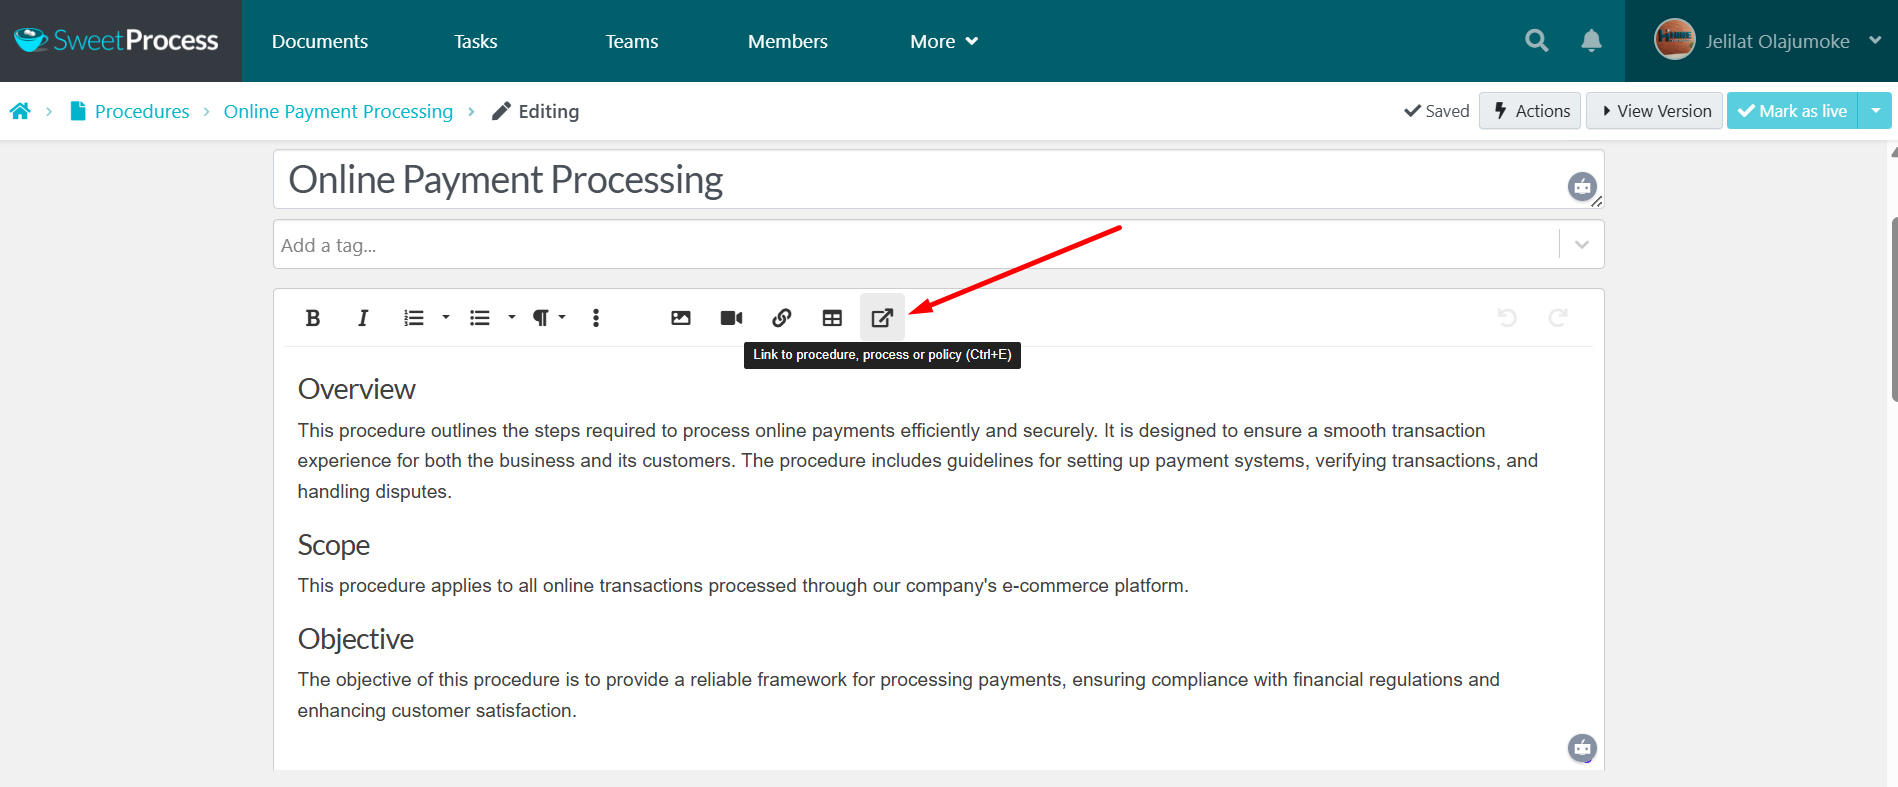Screen dimensions: 1898x787
Task: Open the Tasks menu
Action: click(x=475, y=41)
